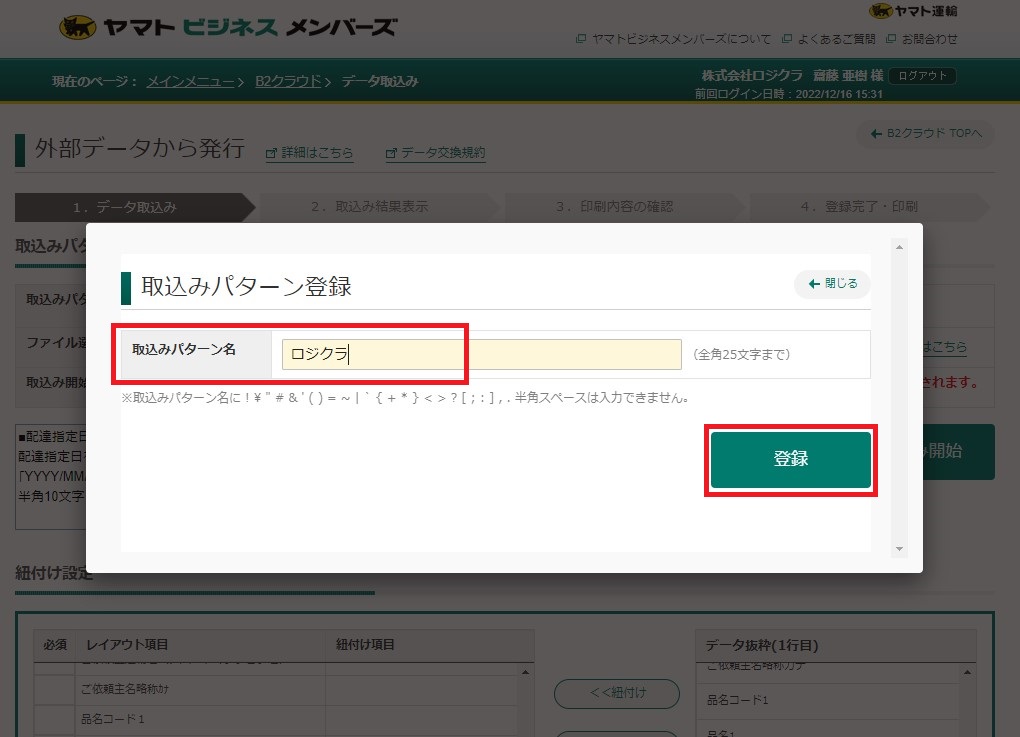The height and width of the screenshot is (737, 1020).
Task: Click layout list scroll up arrow
Action: 525,672
